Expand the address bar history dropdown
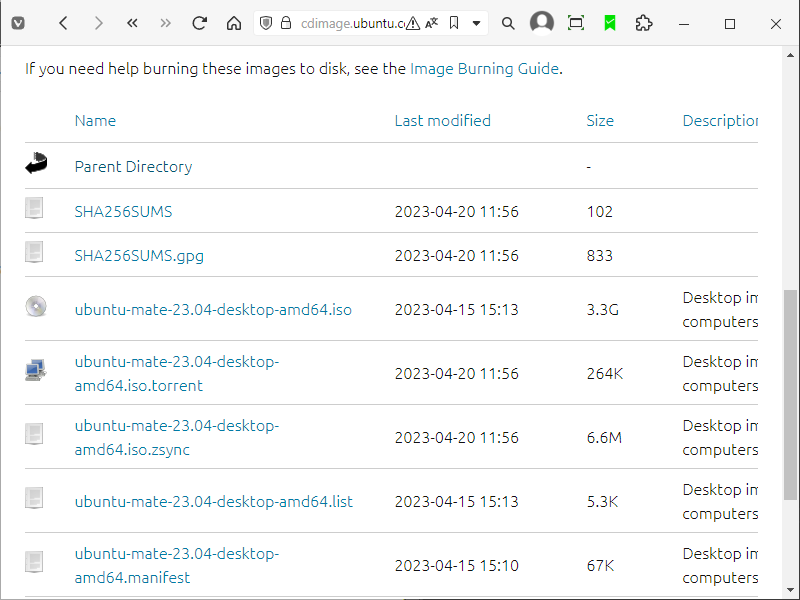Screen dimensions: 800x600 (477, 23)
